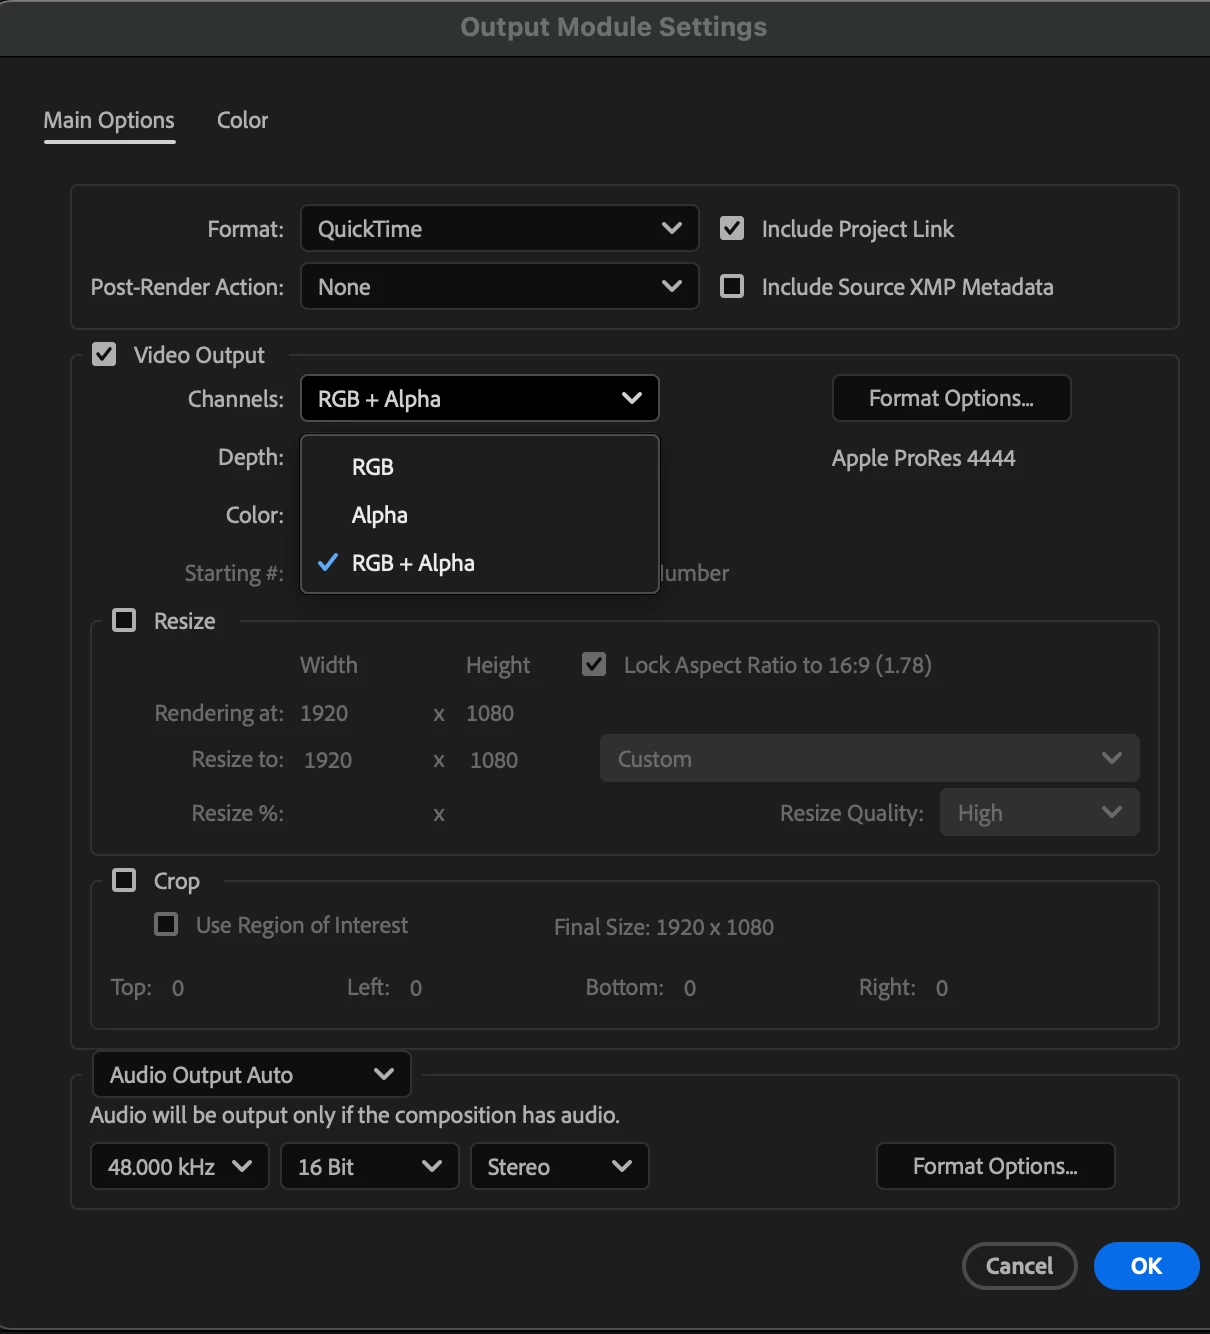Enable the Crop checkbox
The height and width of the screenshot is (1334, 1210).
click(x=124, y=881)
